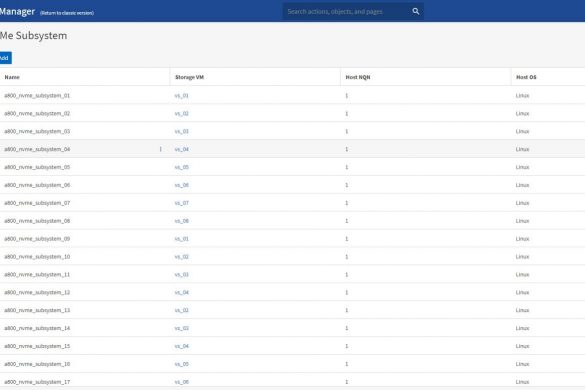
Task: Select the a800_nvme_subsystem_03 name
Action: coord(37,131)
